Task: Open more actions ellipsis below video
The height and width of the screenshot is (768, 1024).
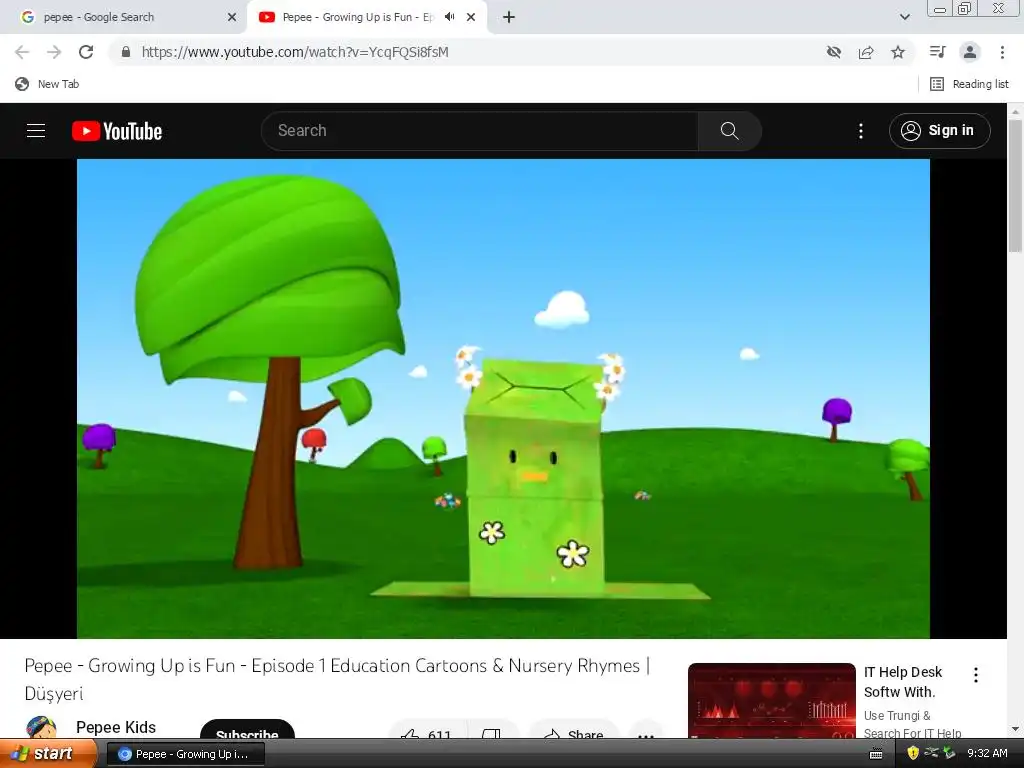Action: 646,731
